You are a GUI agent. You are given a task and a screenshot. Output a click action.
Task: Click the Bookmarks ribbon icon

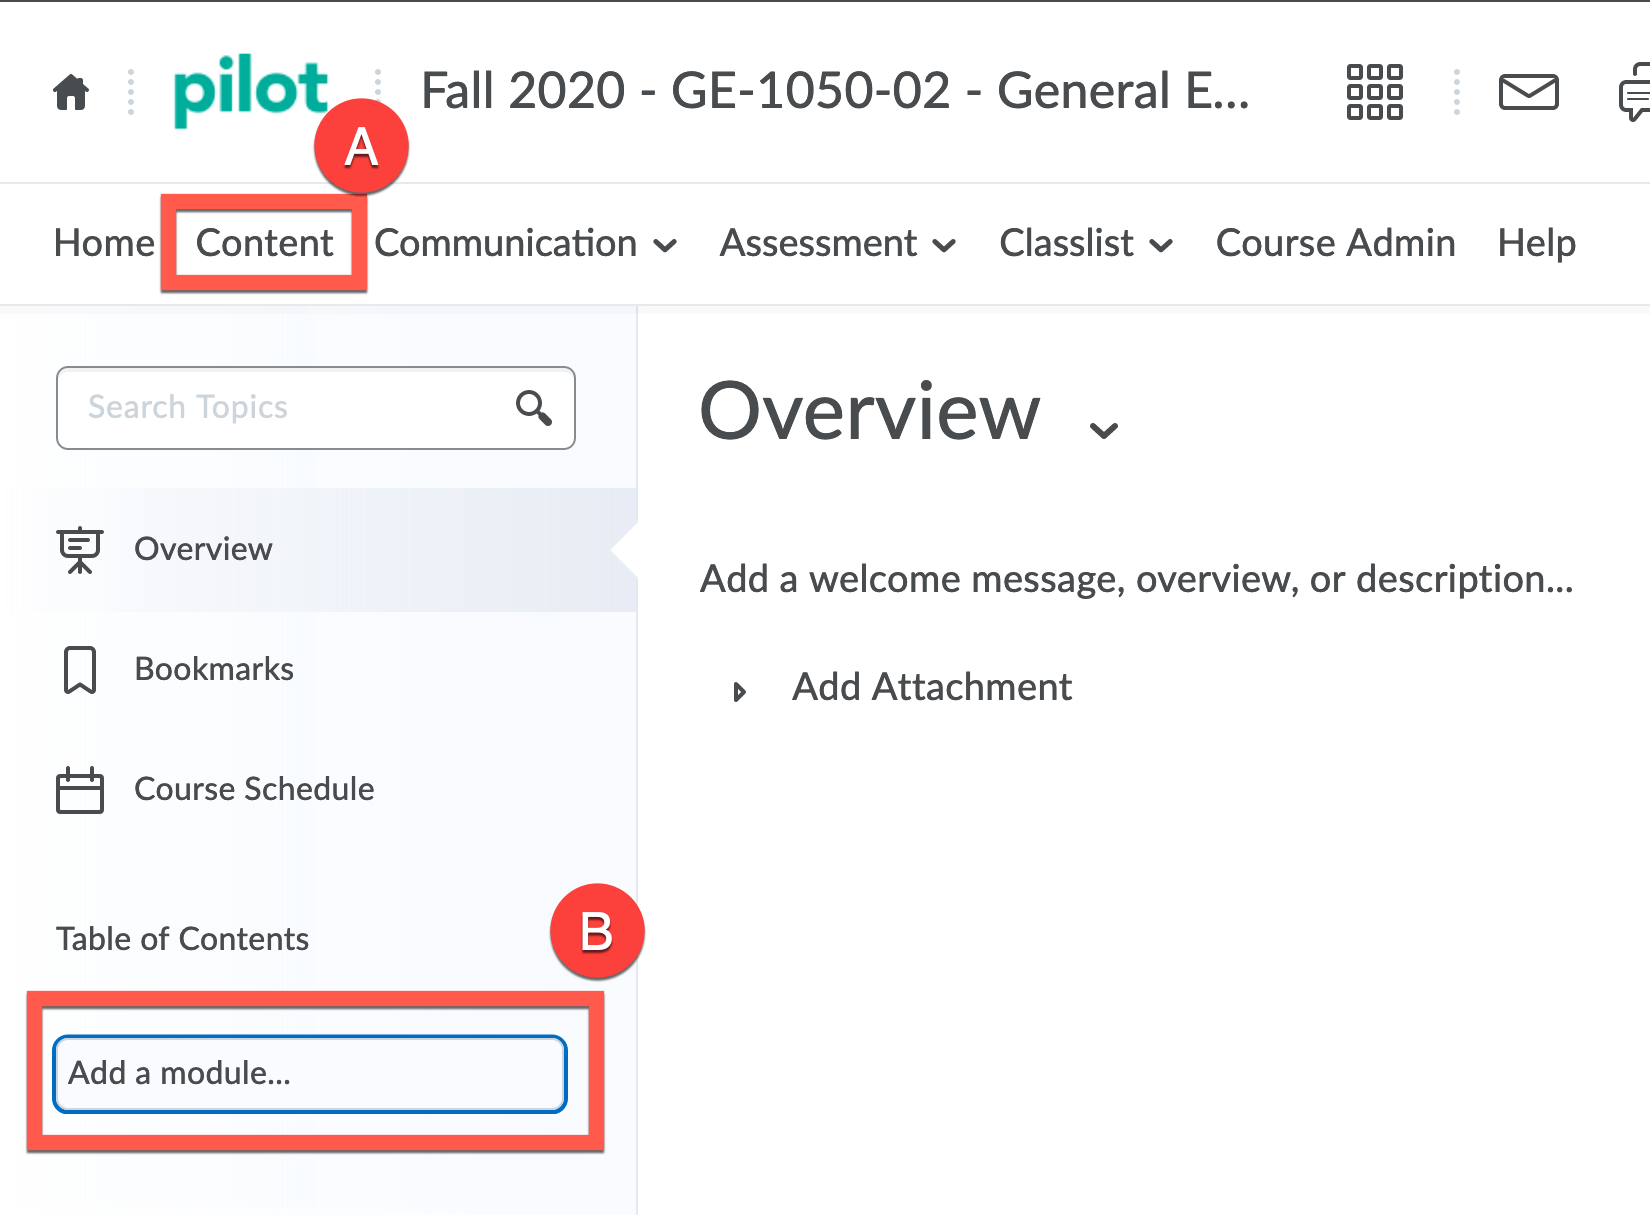coord(80,669)
